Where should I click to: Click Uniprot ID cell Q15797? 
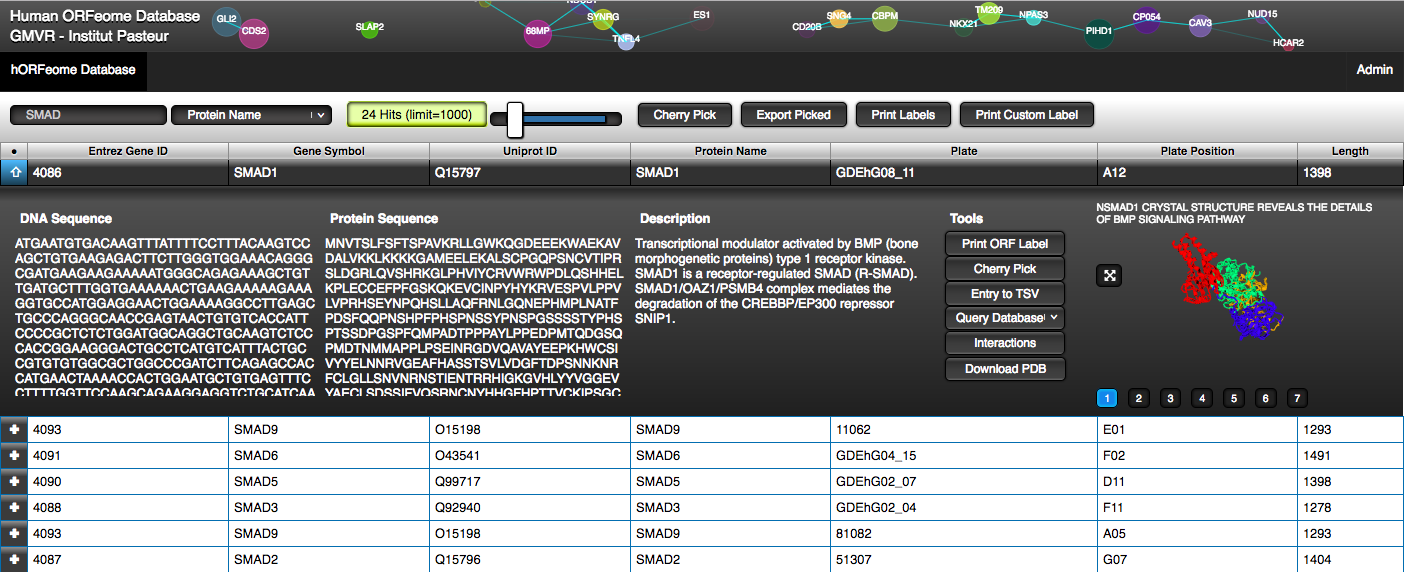[x=530, y=172]
